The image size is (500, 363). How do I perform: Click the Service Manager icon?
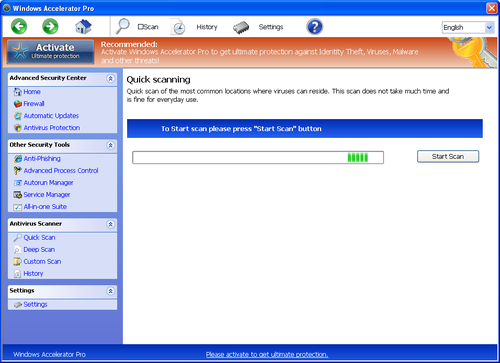tap(18, 195)
